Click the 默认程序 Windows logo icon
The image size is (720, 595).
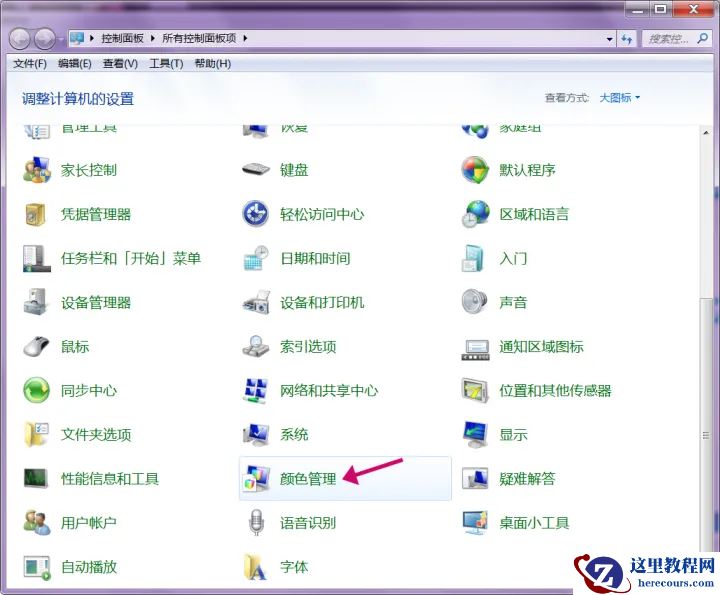point(475,169)
